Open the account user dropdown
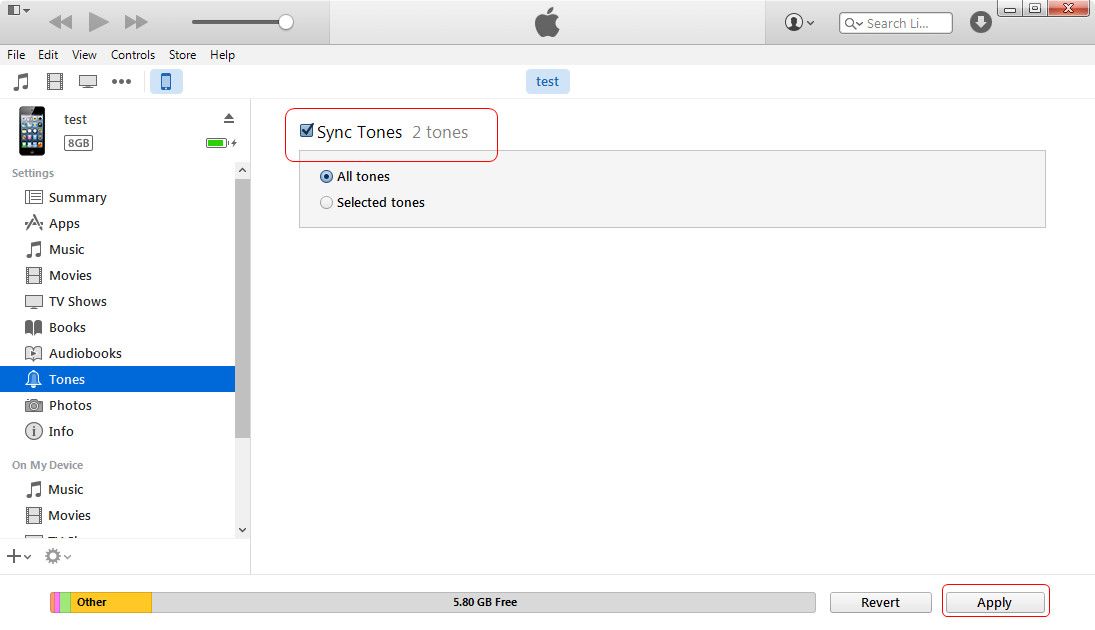This screenshot has width=1095, height=630. [x=799, y=22]
